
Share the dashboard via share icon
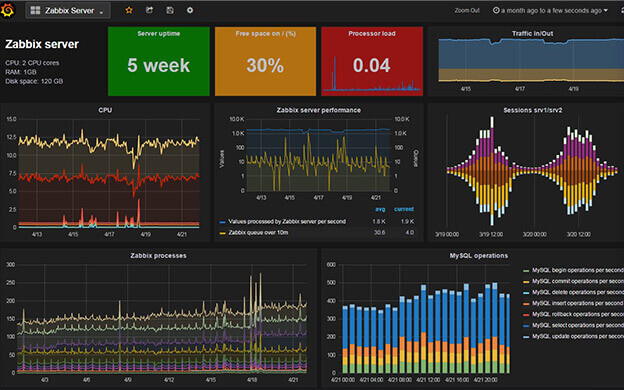149,10
